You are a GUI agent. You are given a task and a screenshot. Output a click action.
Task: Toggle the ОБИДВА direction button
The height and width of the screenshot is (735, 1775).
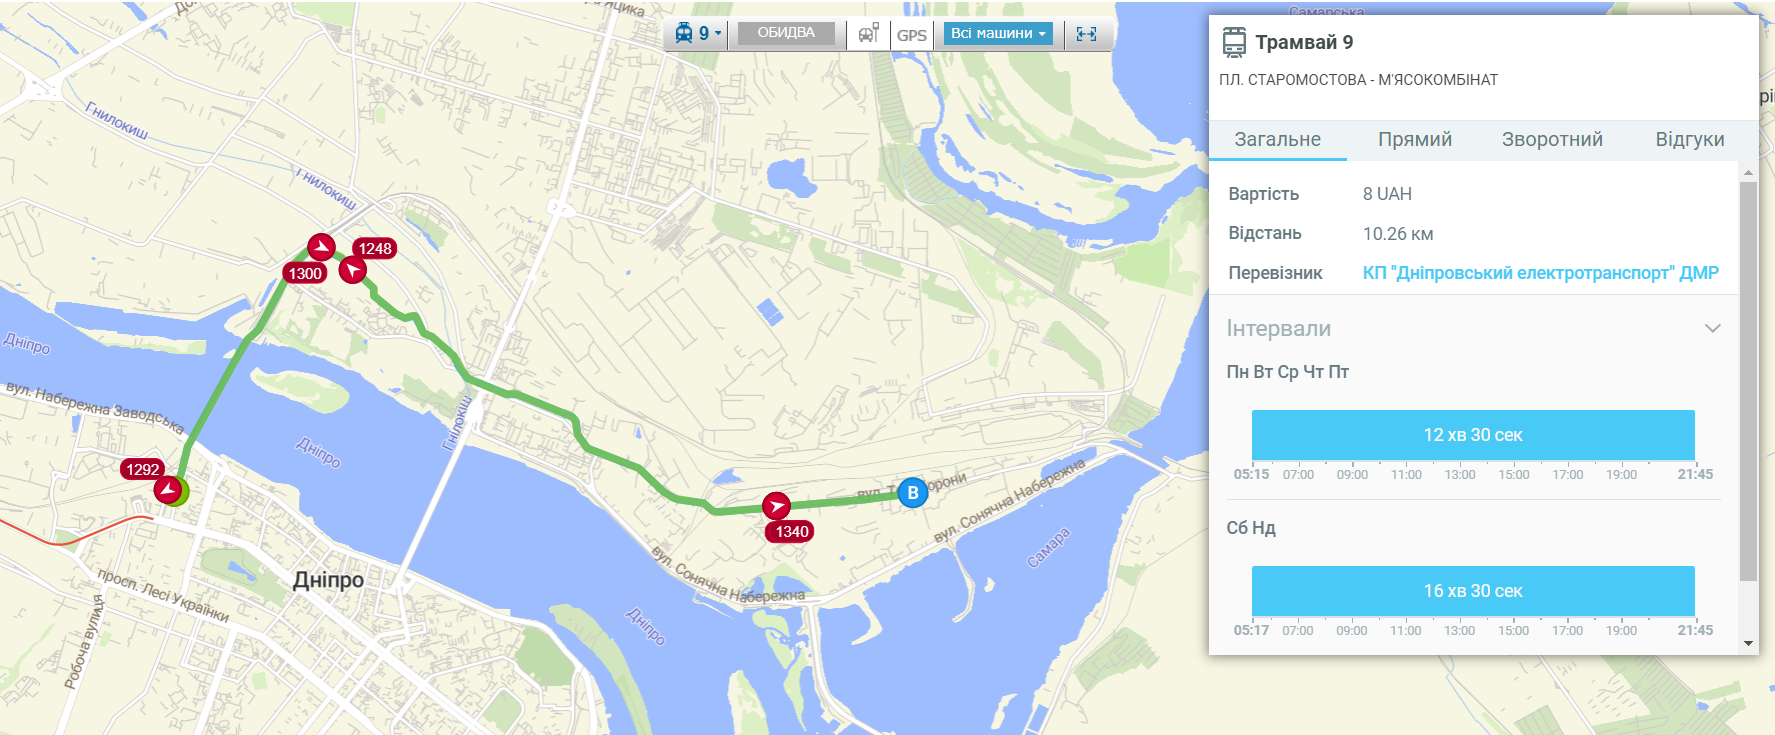(x=786, y=34)
